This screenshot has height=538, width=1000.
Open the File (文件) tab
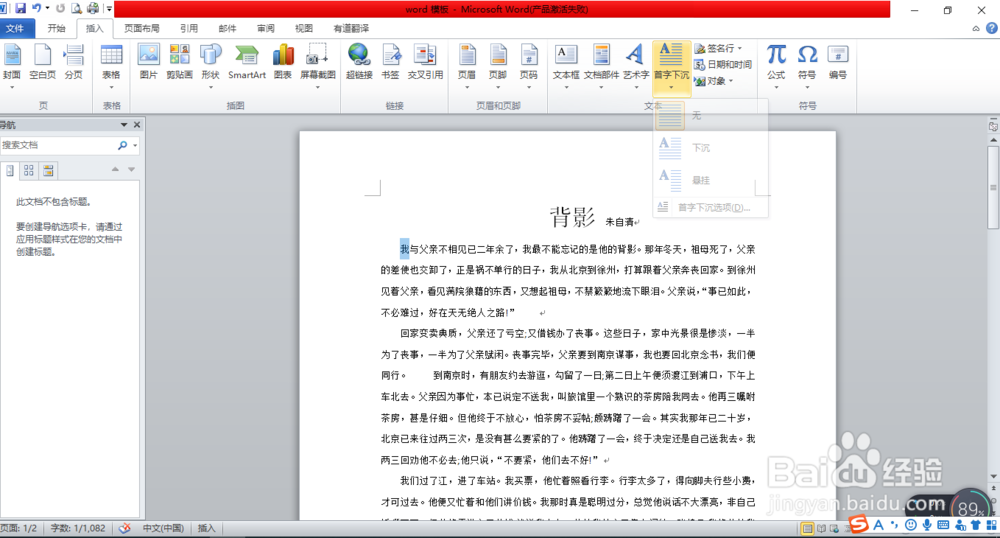[x=15, y=28]
